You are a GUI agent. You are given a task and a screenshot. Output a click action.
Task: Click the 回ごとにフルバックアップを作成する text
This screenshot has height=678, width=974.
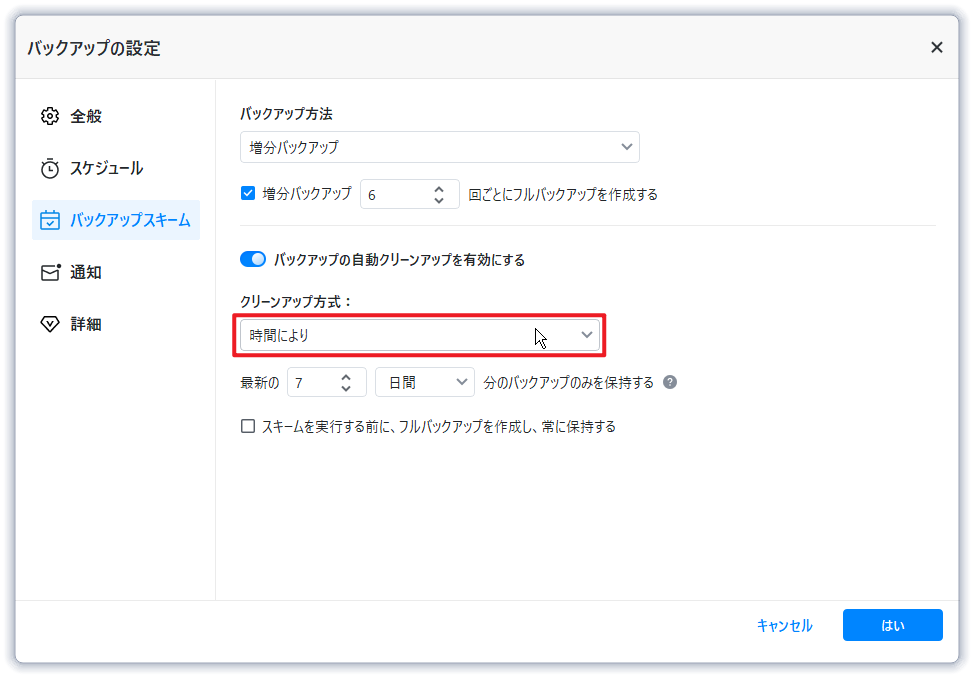563,195
